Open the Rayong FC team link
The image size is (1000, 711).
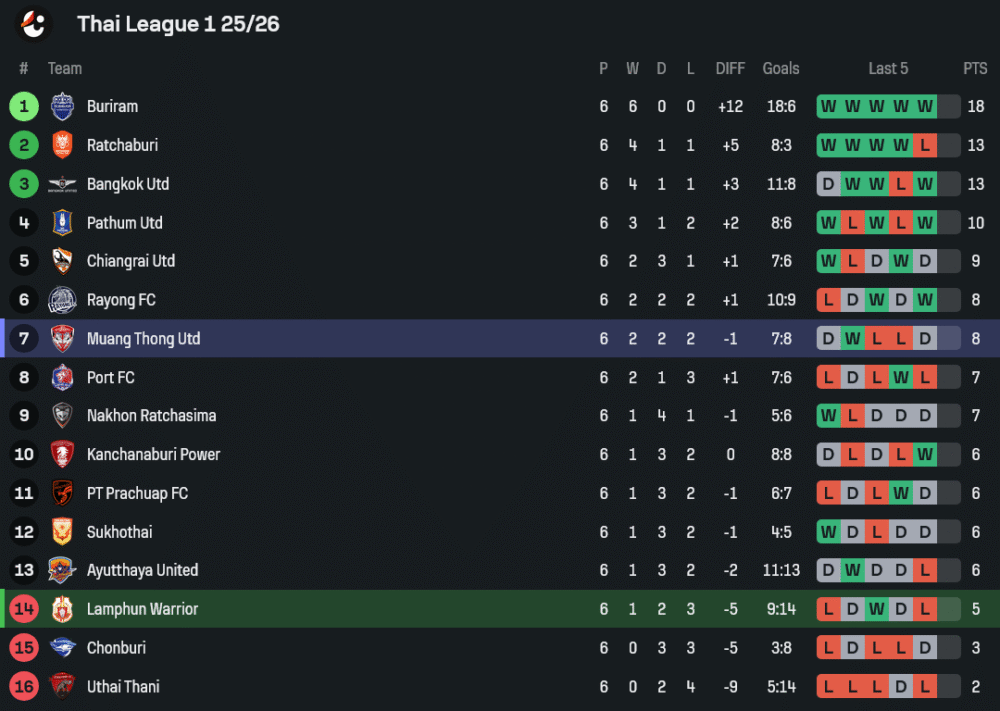pyautogui.click(x=121, y=300)
